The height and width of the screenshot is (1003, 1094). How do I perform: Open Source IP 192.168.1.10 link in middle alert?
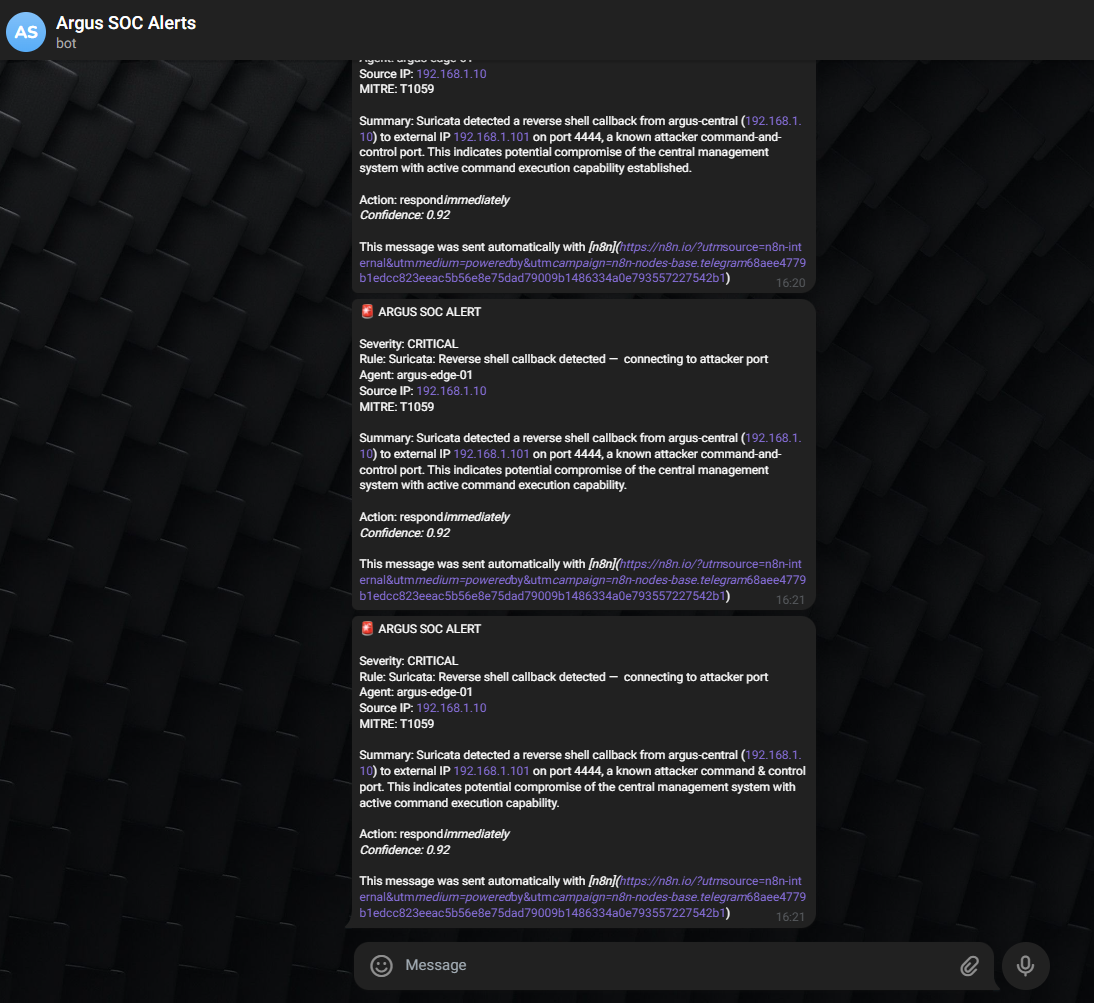(451, 391)
